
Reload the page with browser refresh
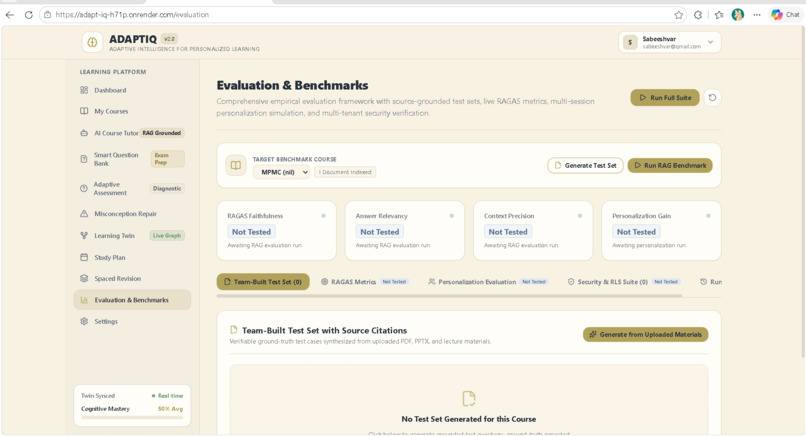[x=29, y=15]
